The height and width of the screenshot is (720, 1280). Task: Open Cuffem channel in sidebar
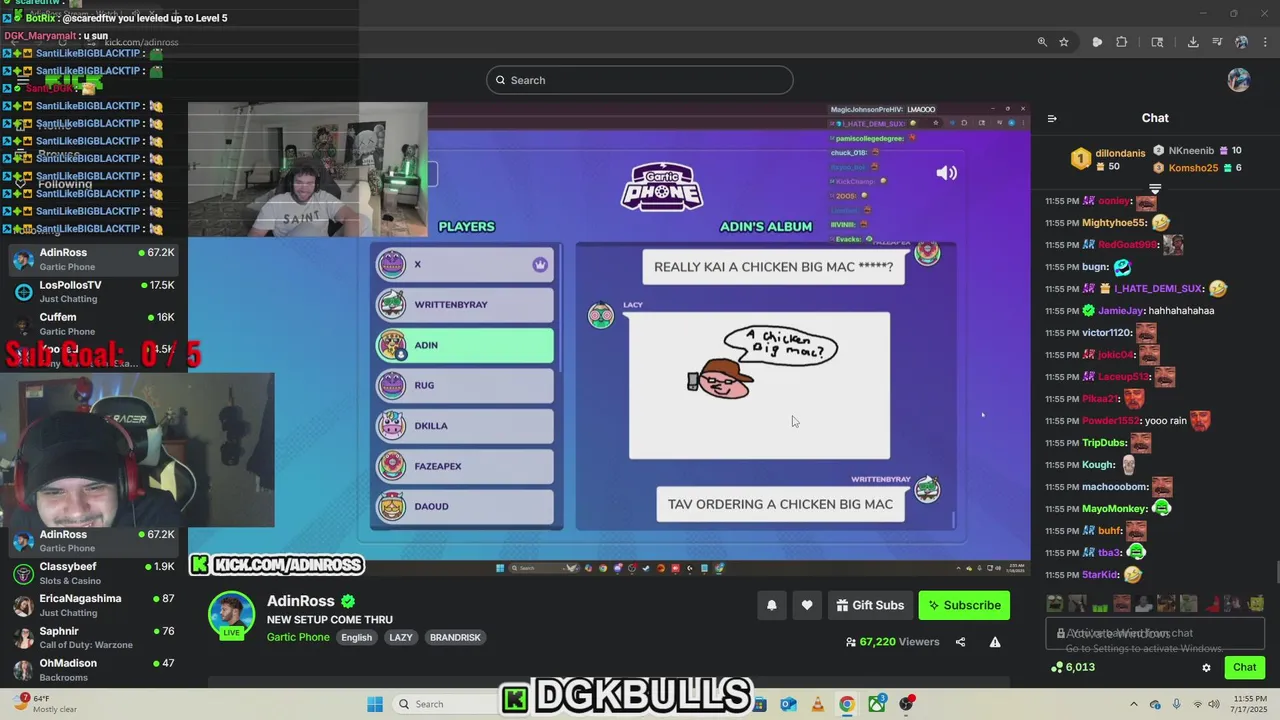tap(94, 323)
